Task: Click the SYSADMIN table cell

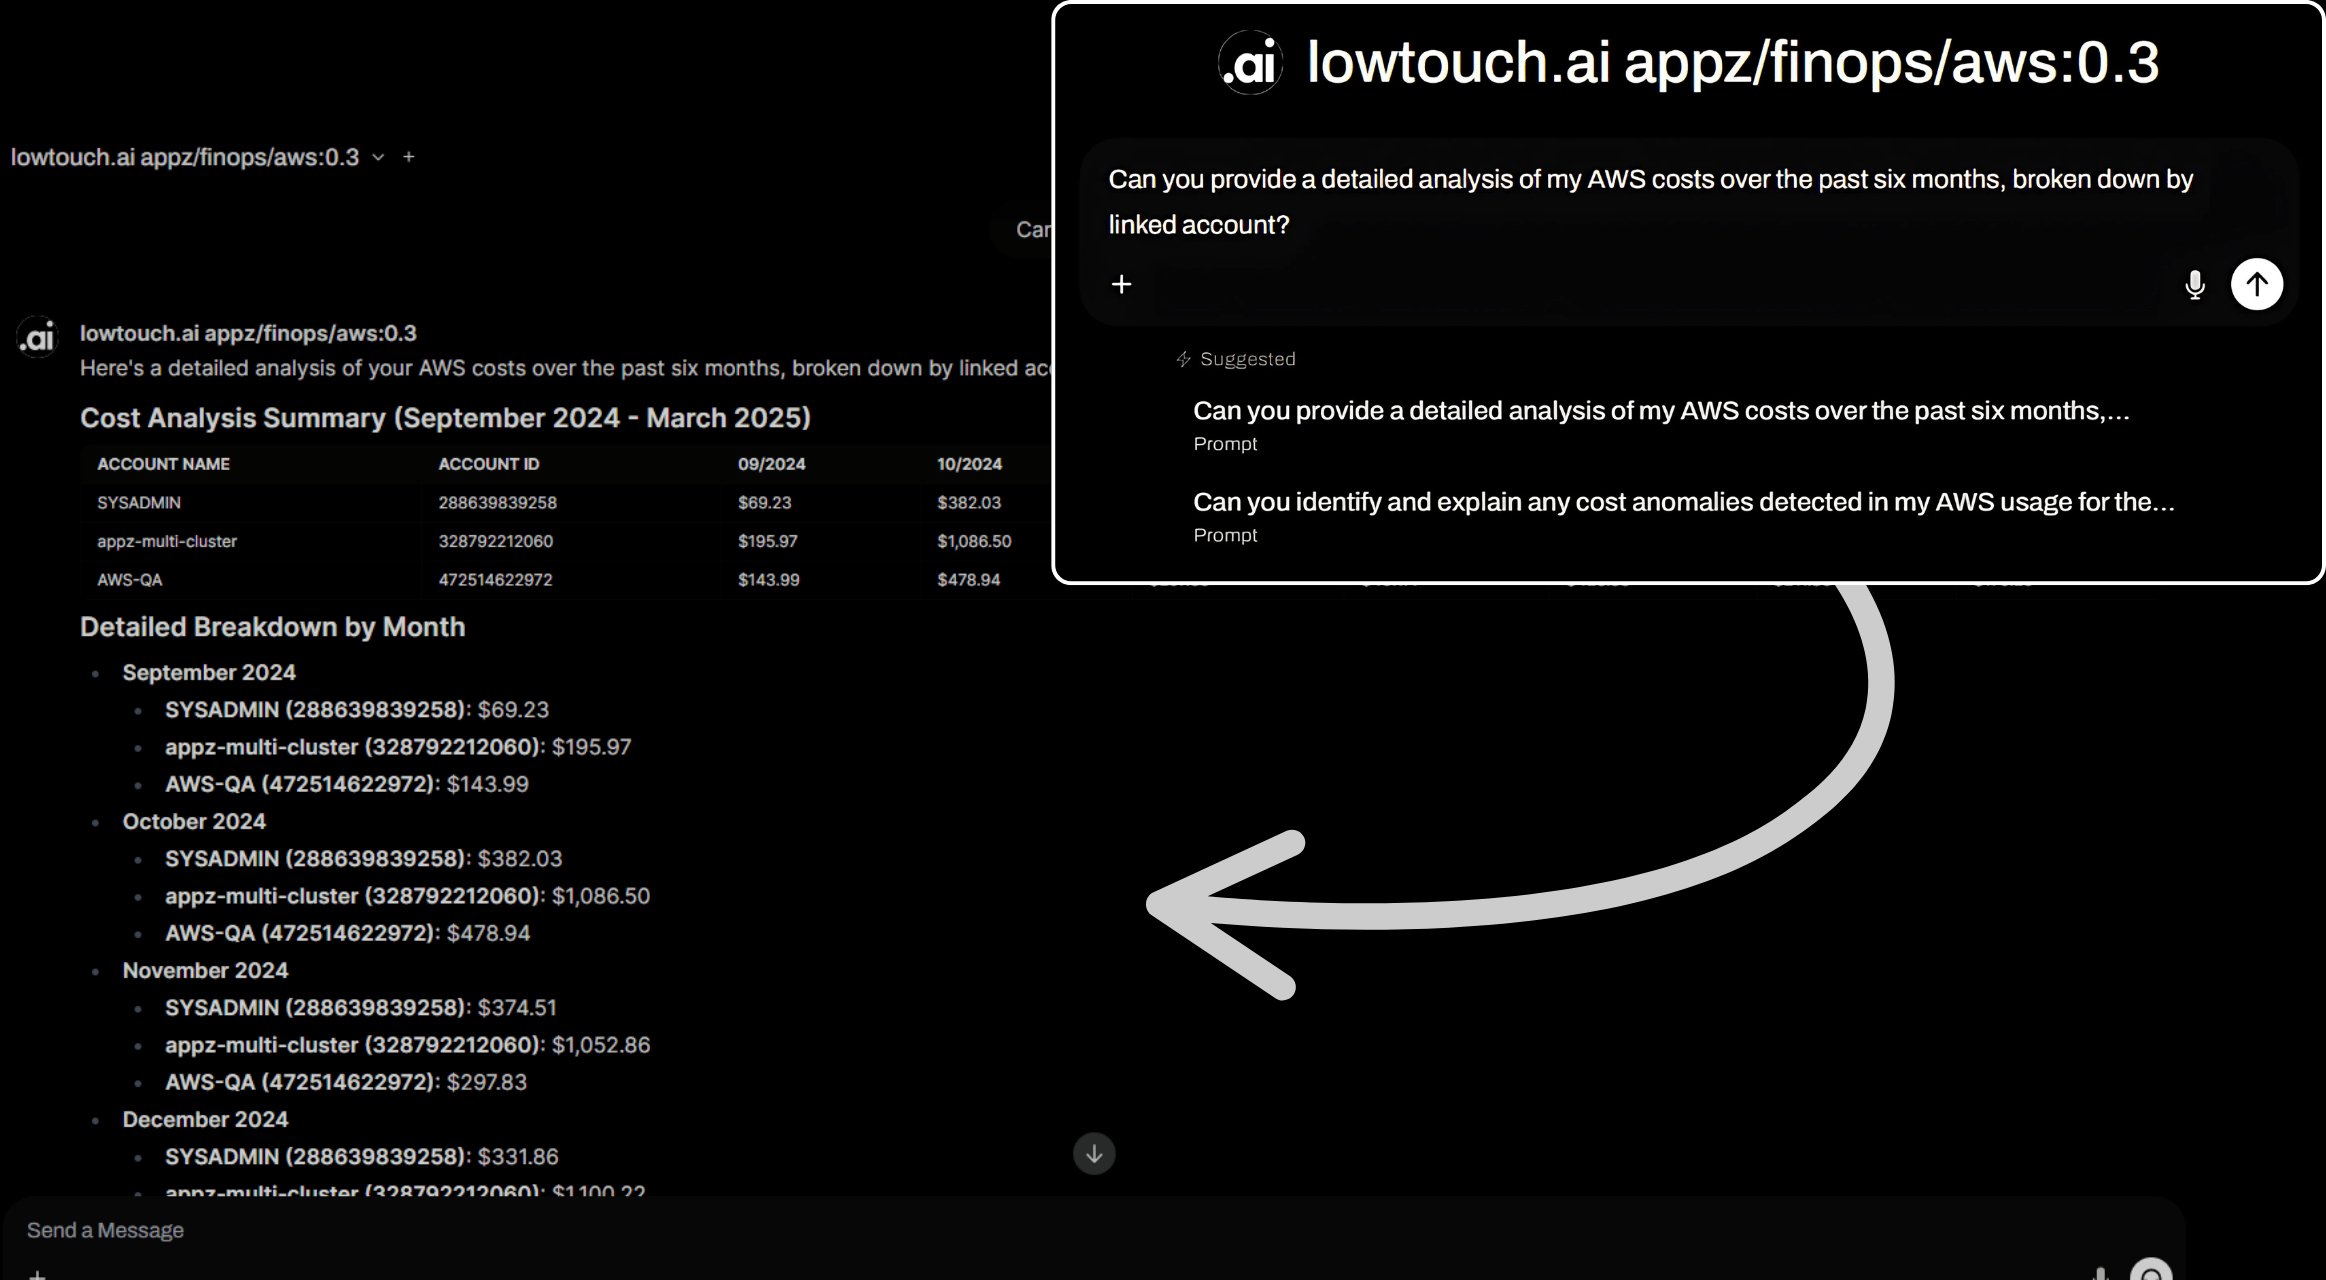Action: (x=139, y=503)
